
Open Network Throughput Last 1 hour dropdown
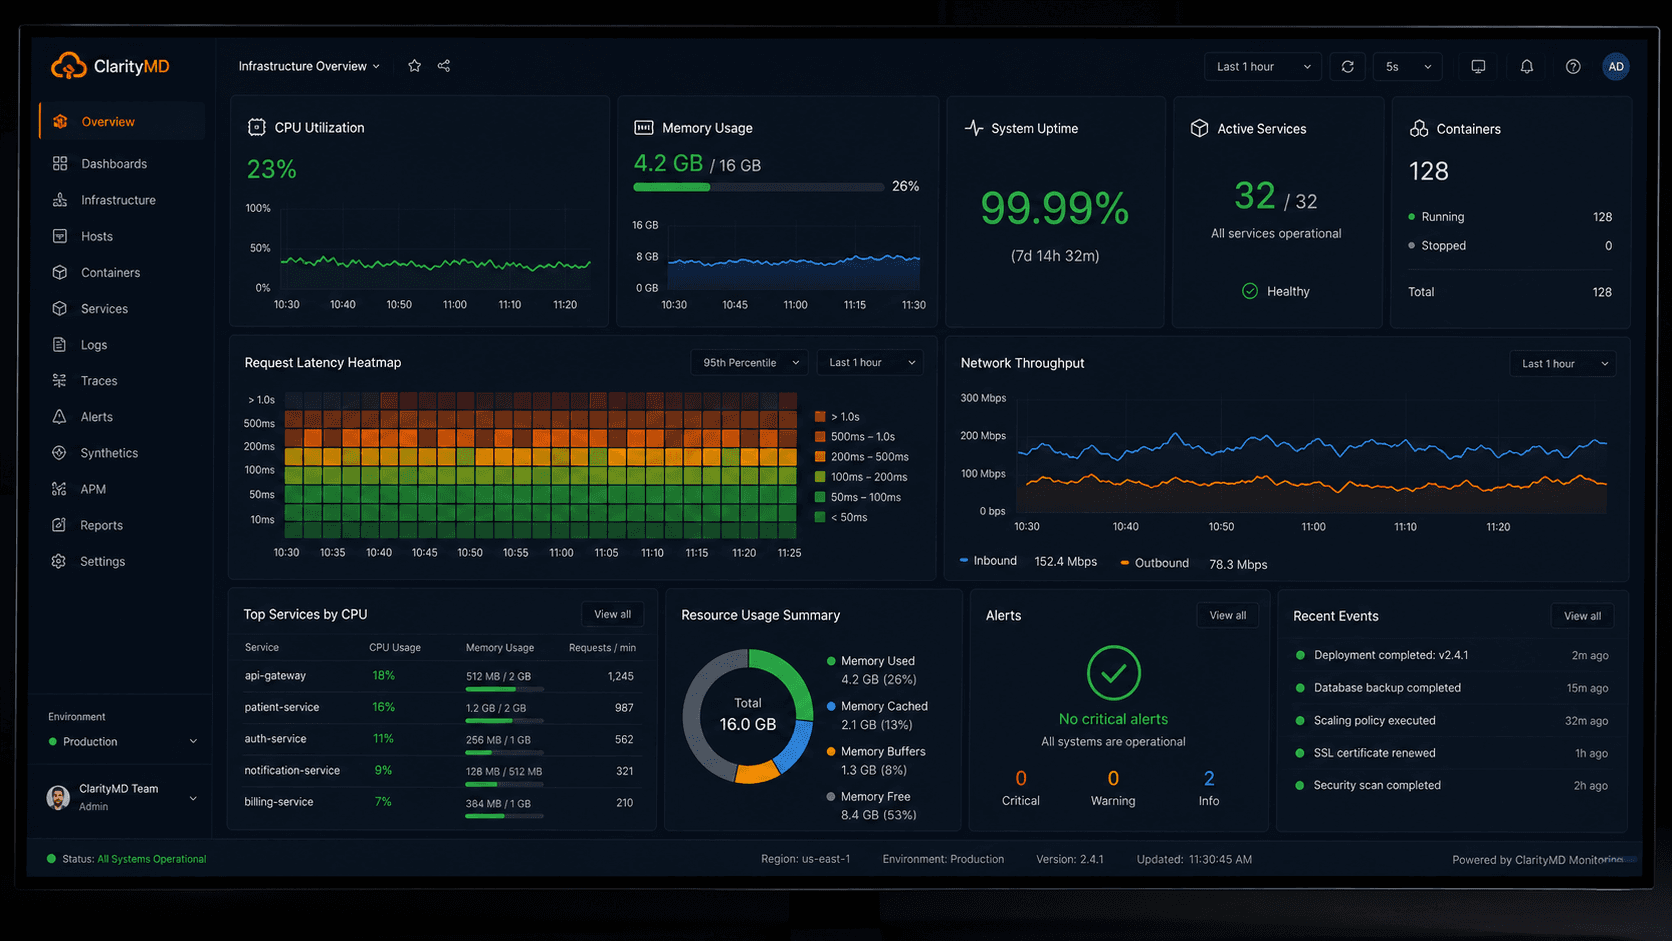(1563, 364)
